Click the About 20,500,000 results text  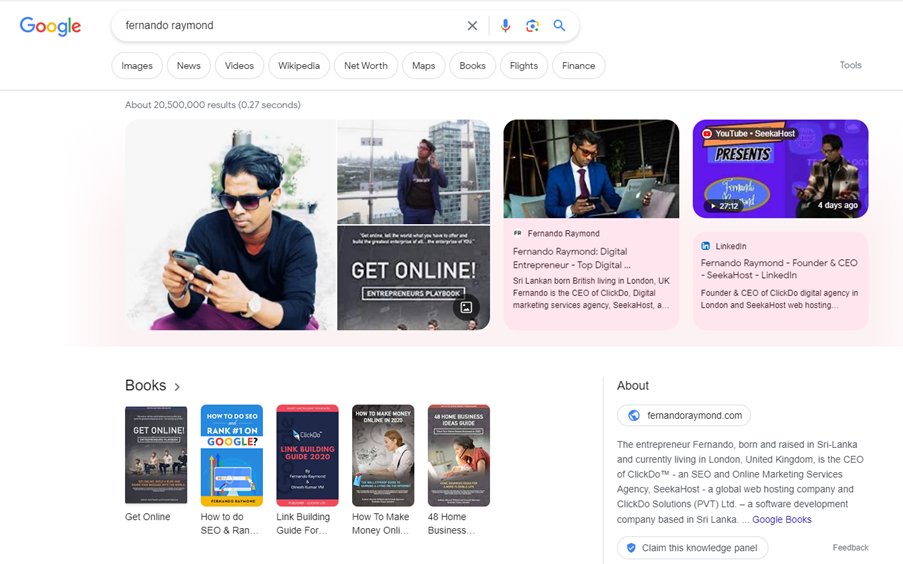pyautogui.click(x=213, y=105)
